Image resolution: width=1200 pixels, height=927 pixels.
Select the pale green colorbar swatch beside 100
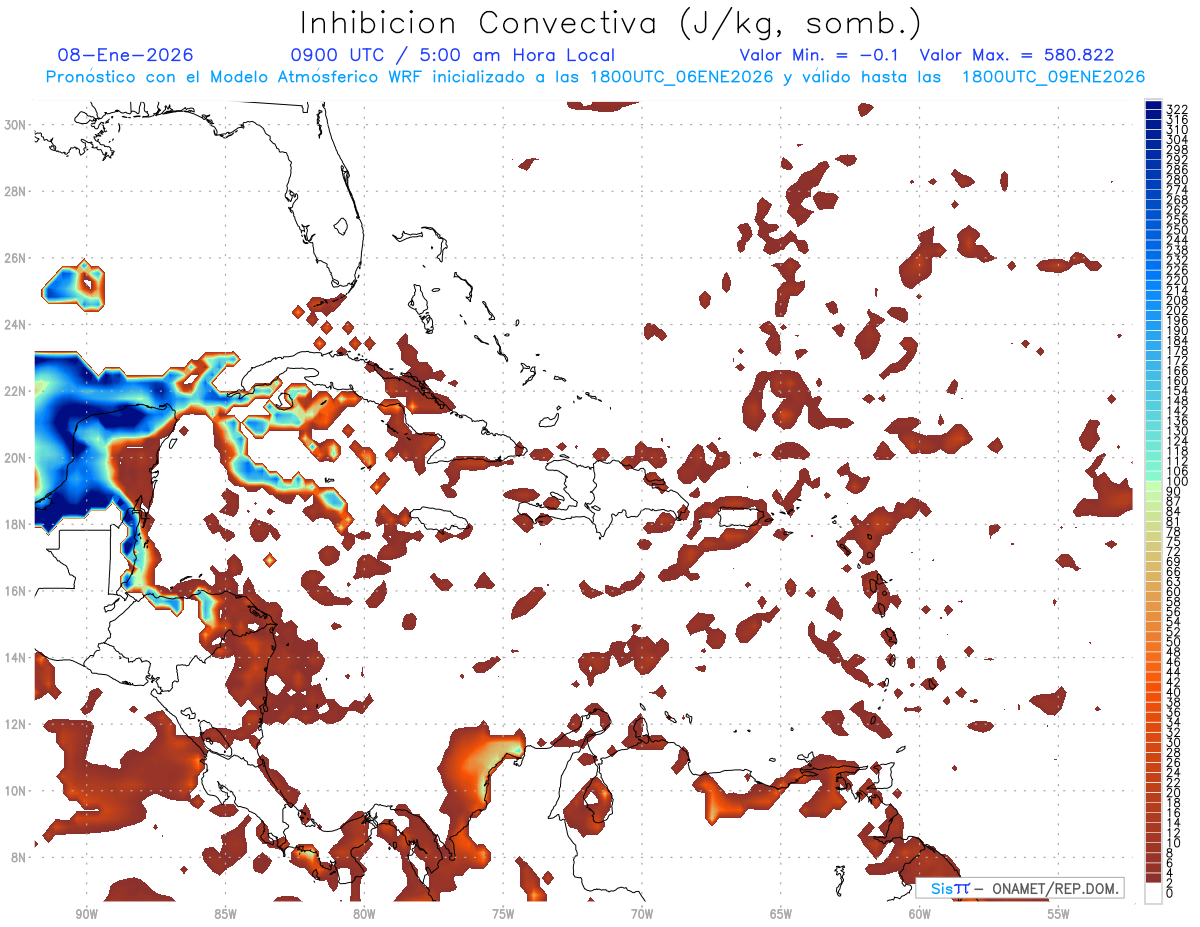1153,484
